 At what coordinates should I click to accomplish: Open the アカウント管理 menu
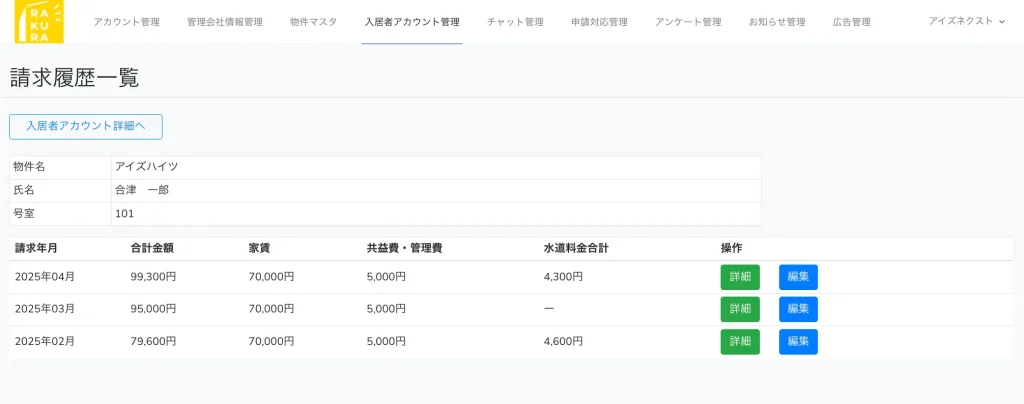point(126,22)
